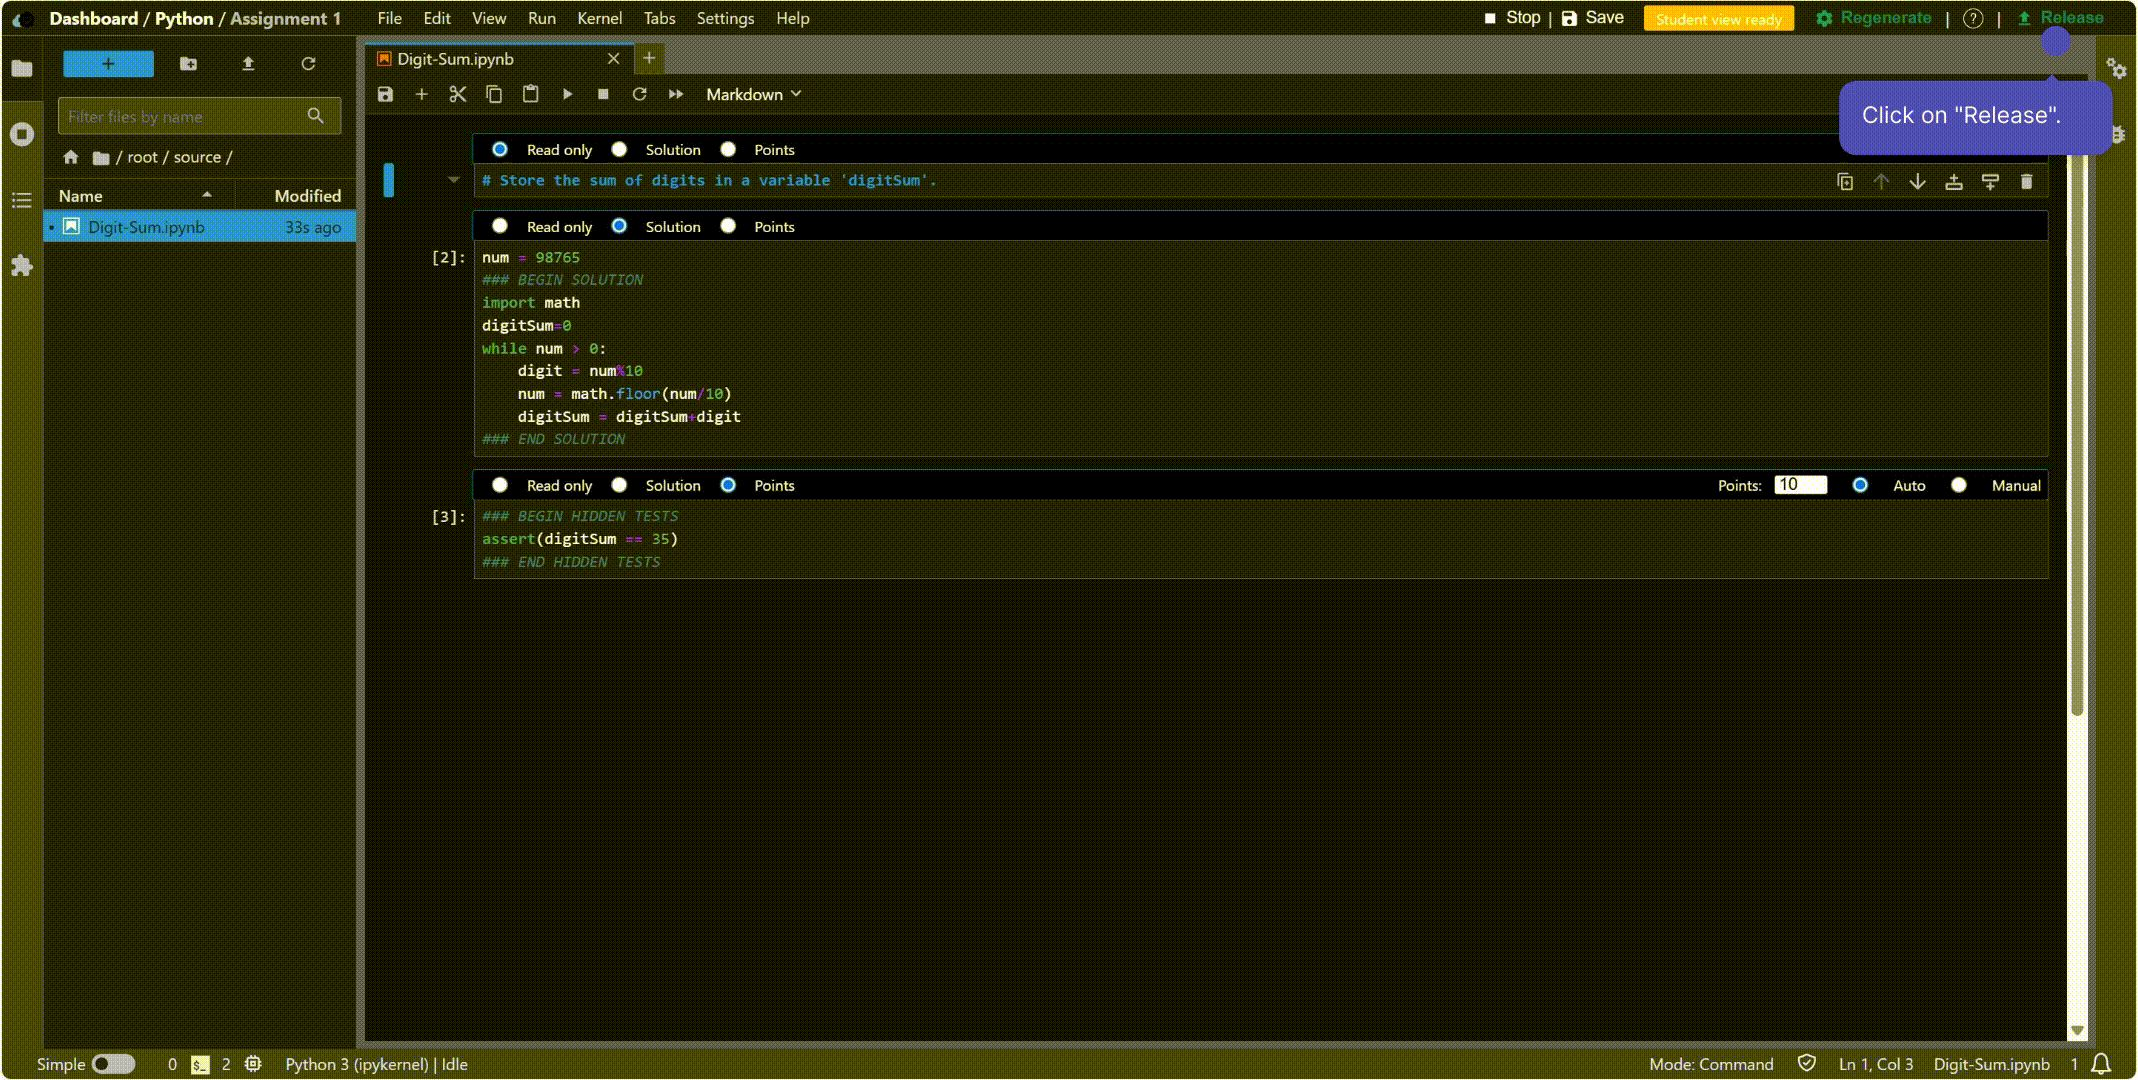Viewport: 2138px width, 1080px height.
Task: Select Solution radio for the first cell
Action: (619, 149)
